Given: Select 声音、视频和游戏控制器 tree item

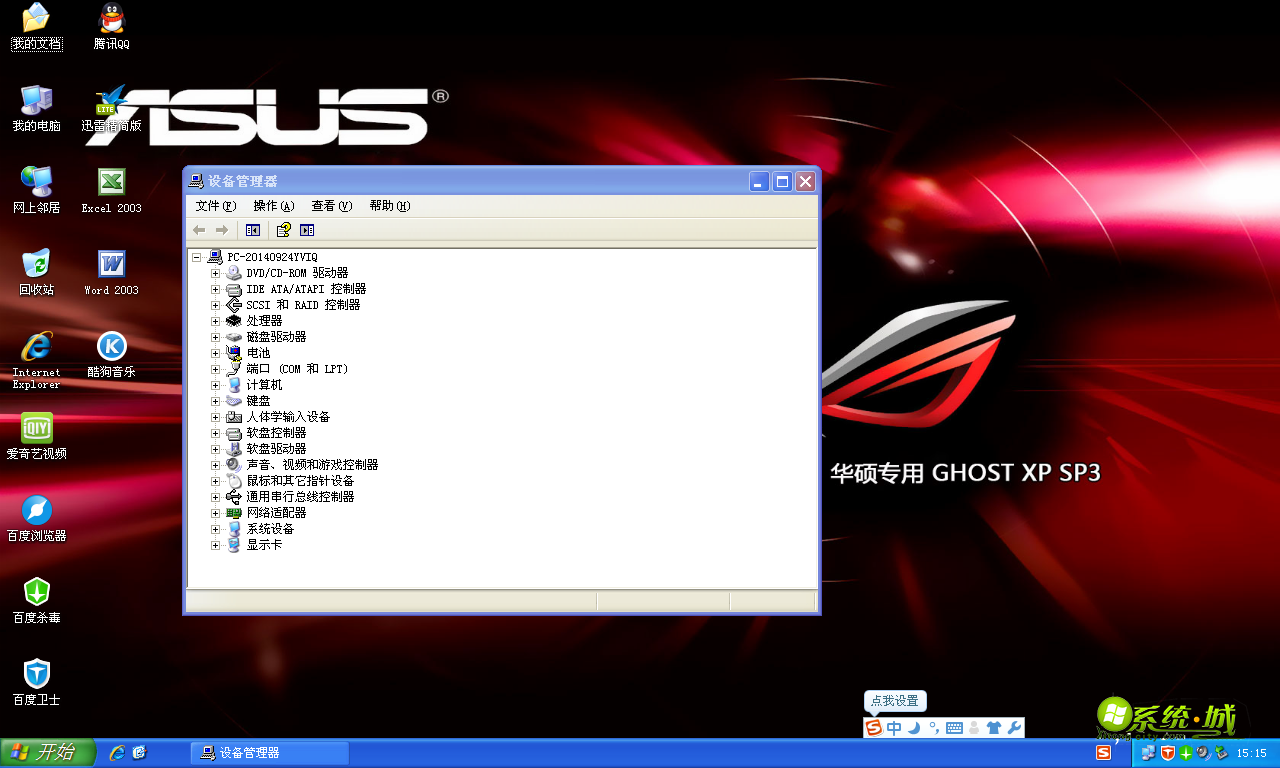Looking at the screenshot, I should 312,465.
